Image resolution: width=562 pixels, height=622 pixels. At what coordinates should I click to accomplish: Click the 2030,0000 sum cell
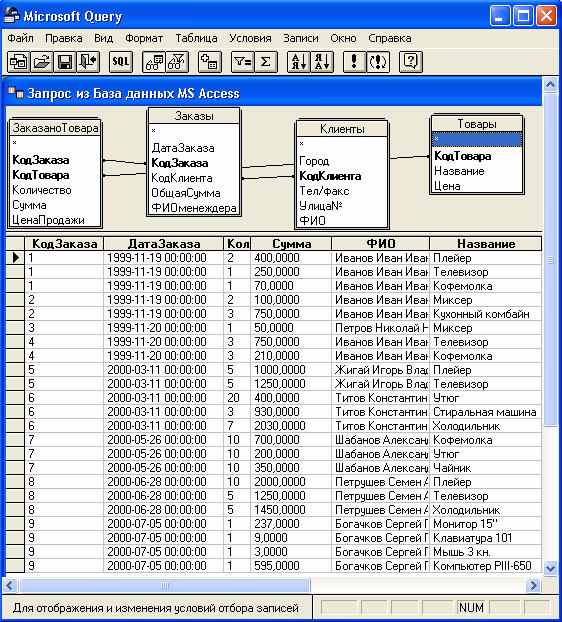click(x=291, y=426)
